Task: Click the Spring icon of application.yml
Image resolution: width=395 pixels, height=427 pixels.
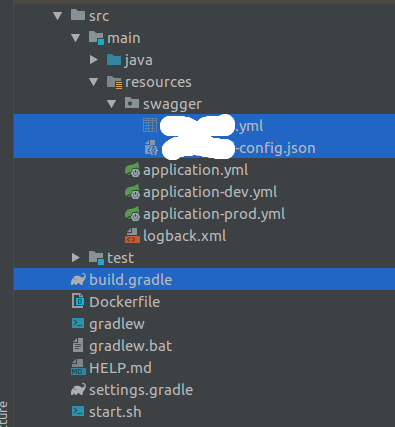Action: point(132,170)
